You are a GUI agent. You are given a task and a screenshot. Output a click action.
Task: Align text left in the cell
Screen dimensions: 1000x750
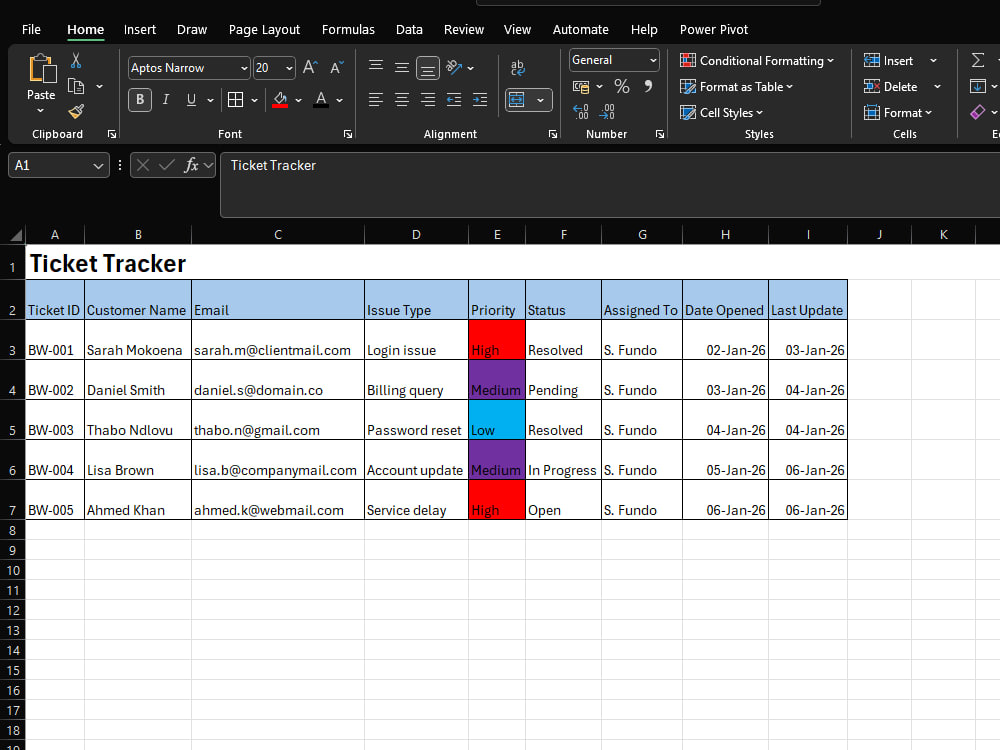(x=376, y=99)
